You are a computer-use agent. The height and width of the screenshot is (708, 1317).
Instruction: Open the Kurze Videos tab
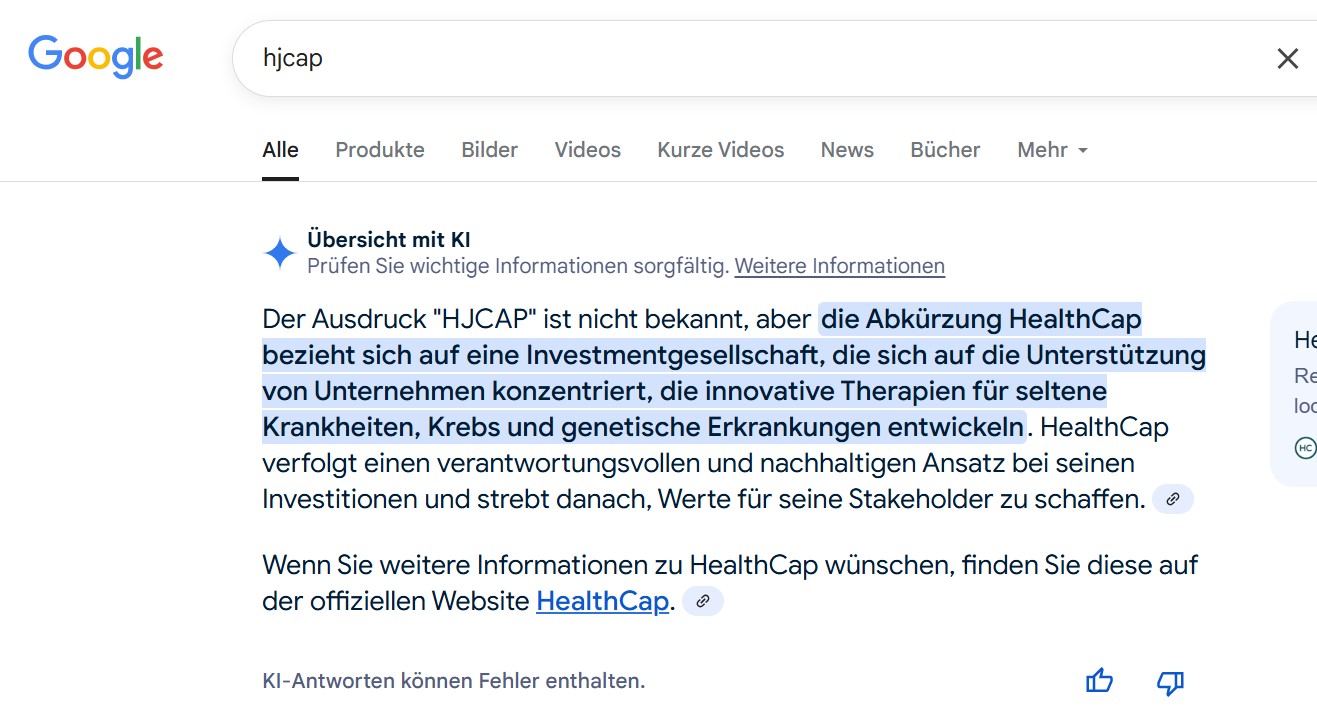[721, 150]
